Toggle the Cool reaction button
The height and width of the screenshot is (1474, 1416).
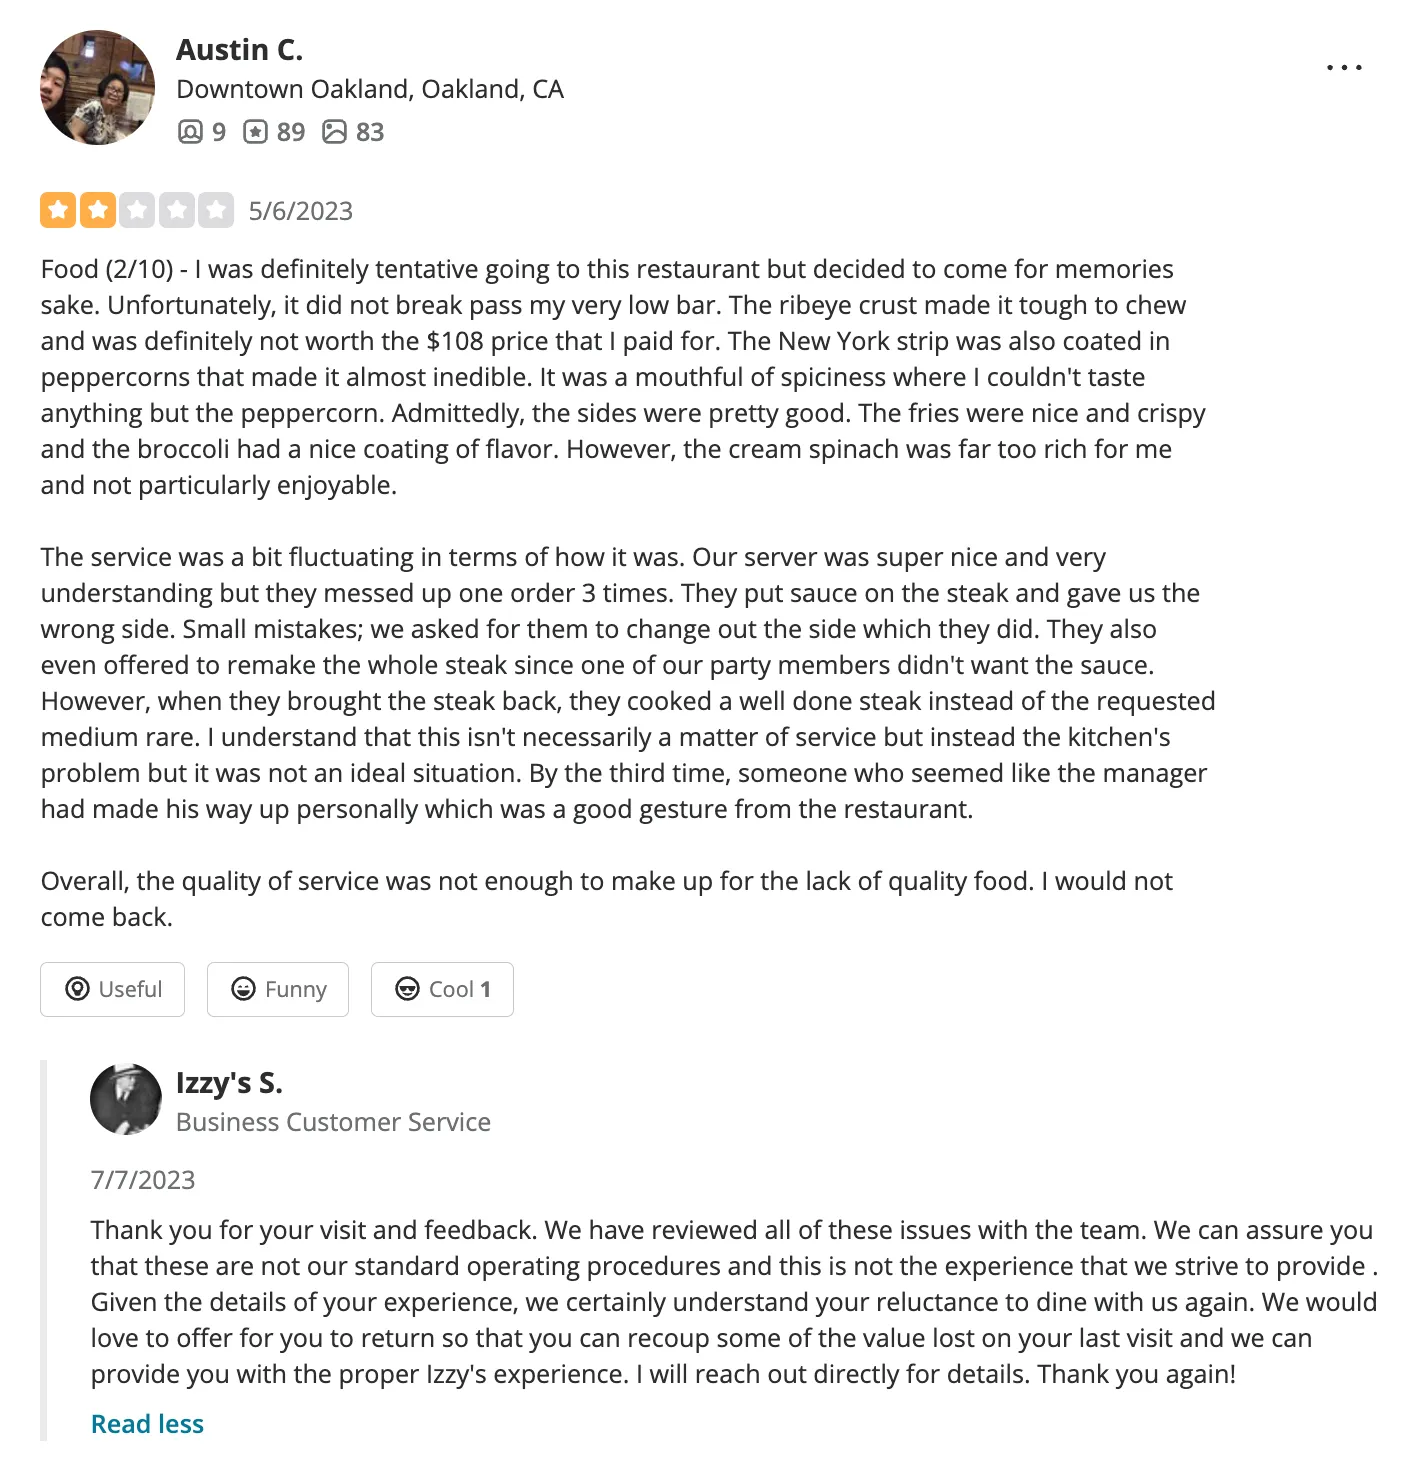[x=442, y=989]
